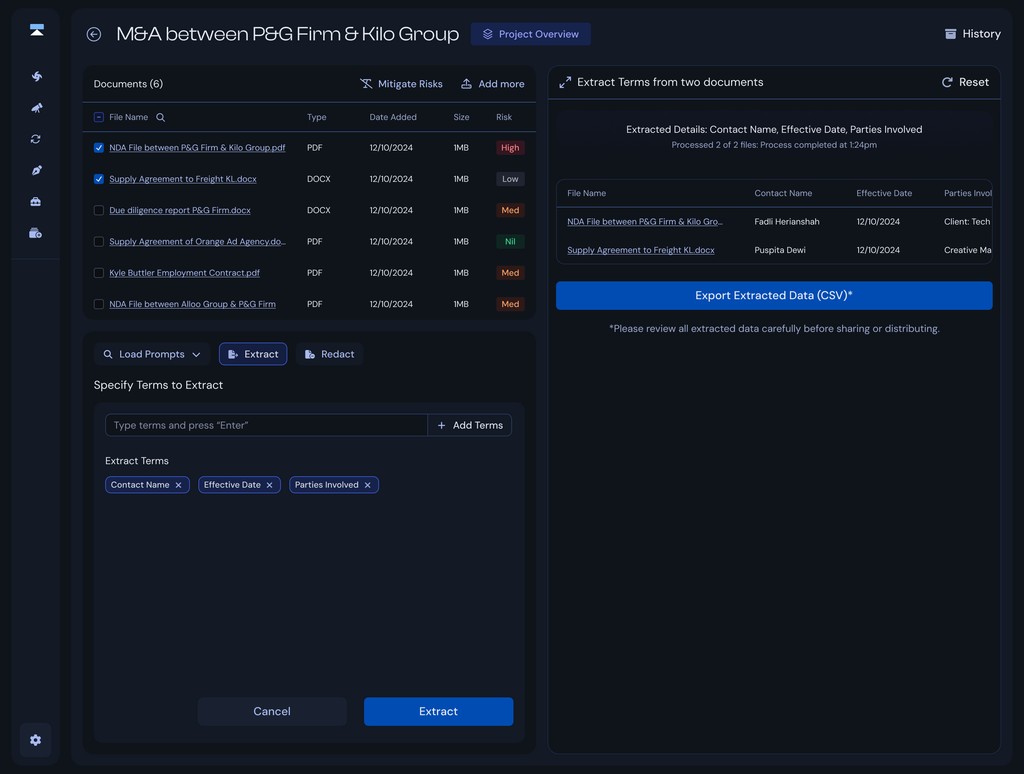Open Supply Agreement to Freight KL.docx in documents list

tap(183, 179)
